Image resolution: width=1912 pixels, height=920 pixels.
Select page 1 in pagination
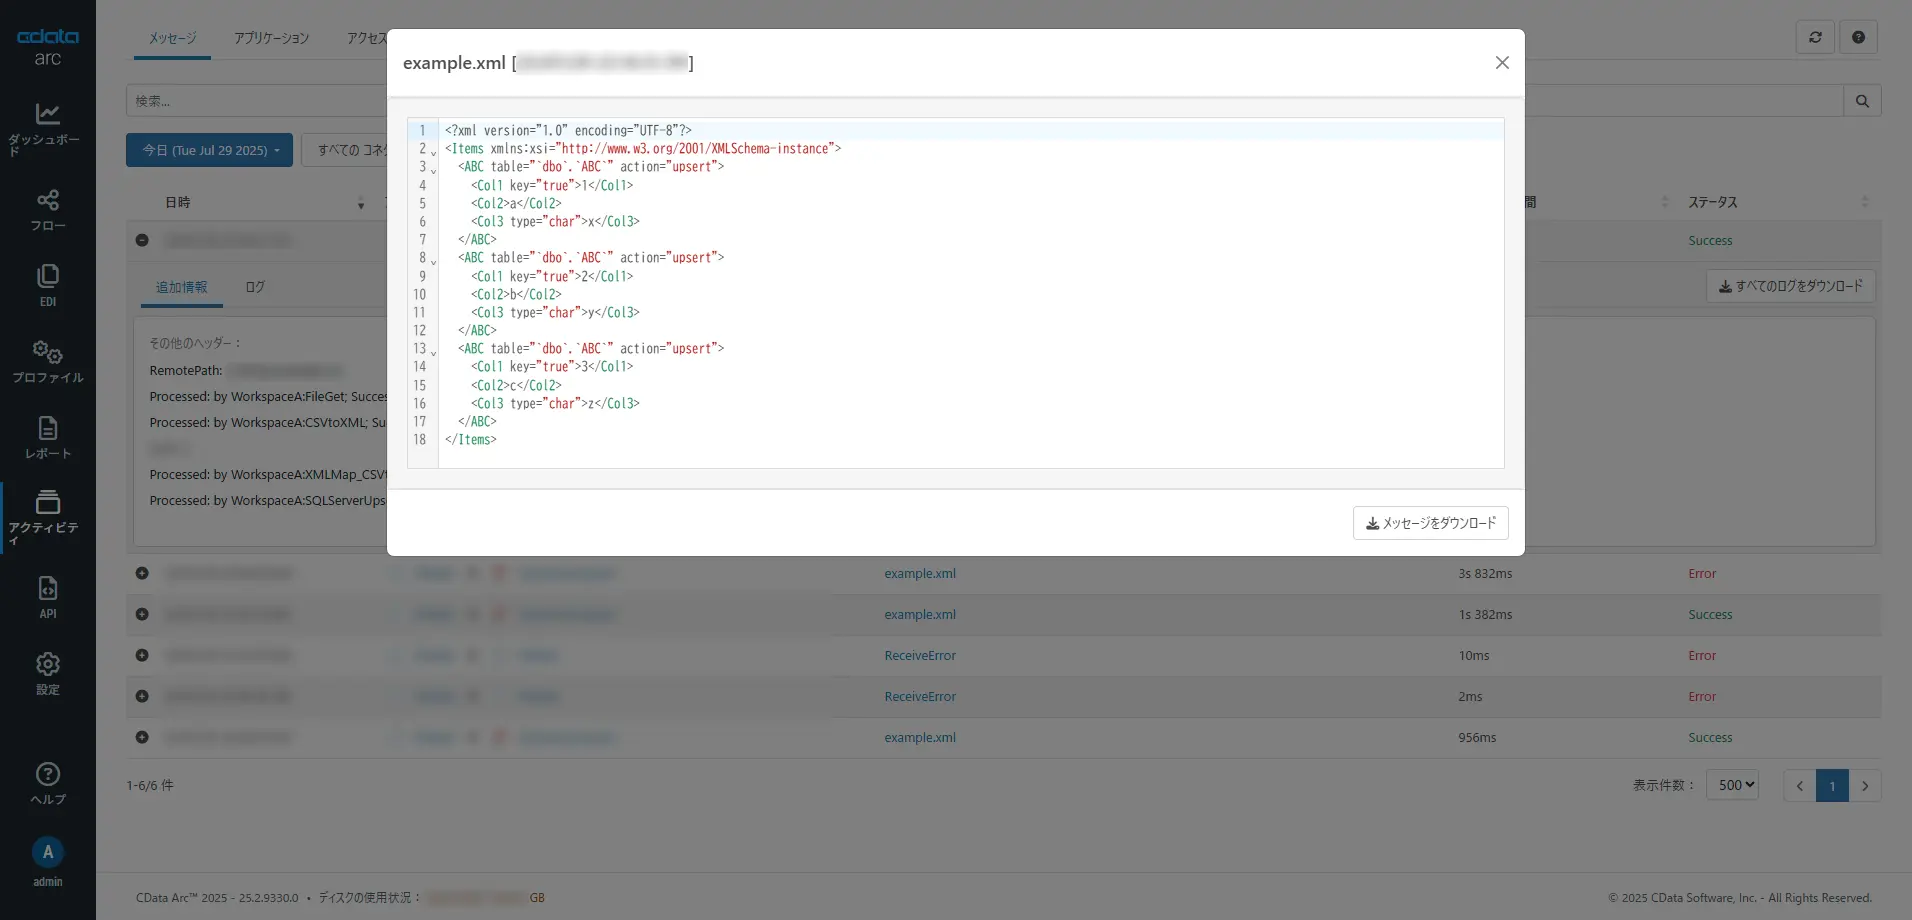[1832, 785]
